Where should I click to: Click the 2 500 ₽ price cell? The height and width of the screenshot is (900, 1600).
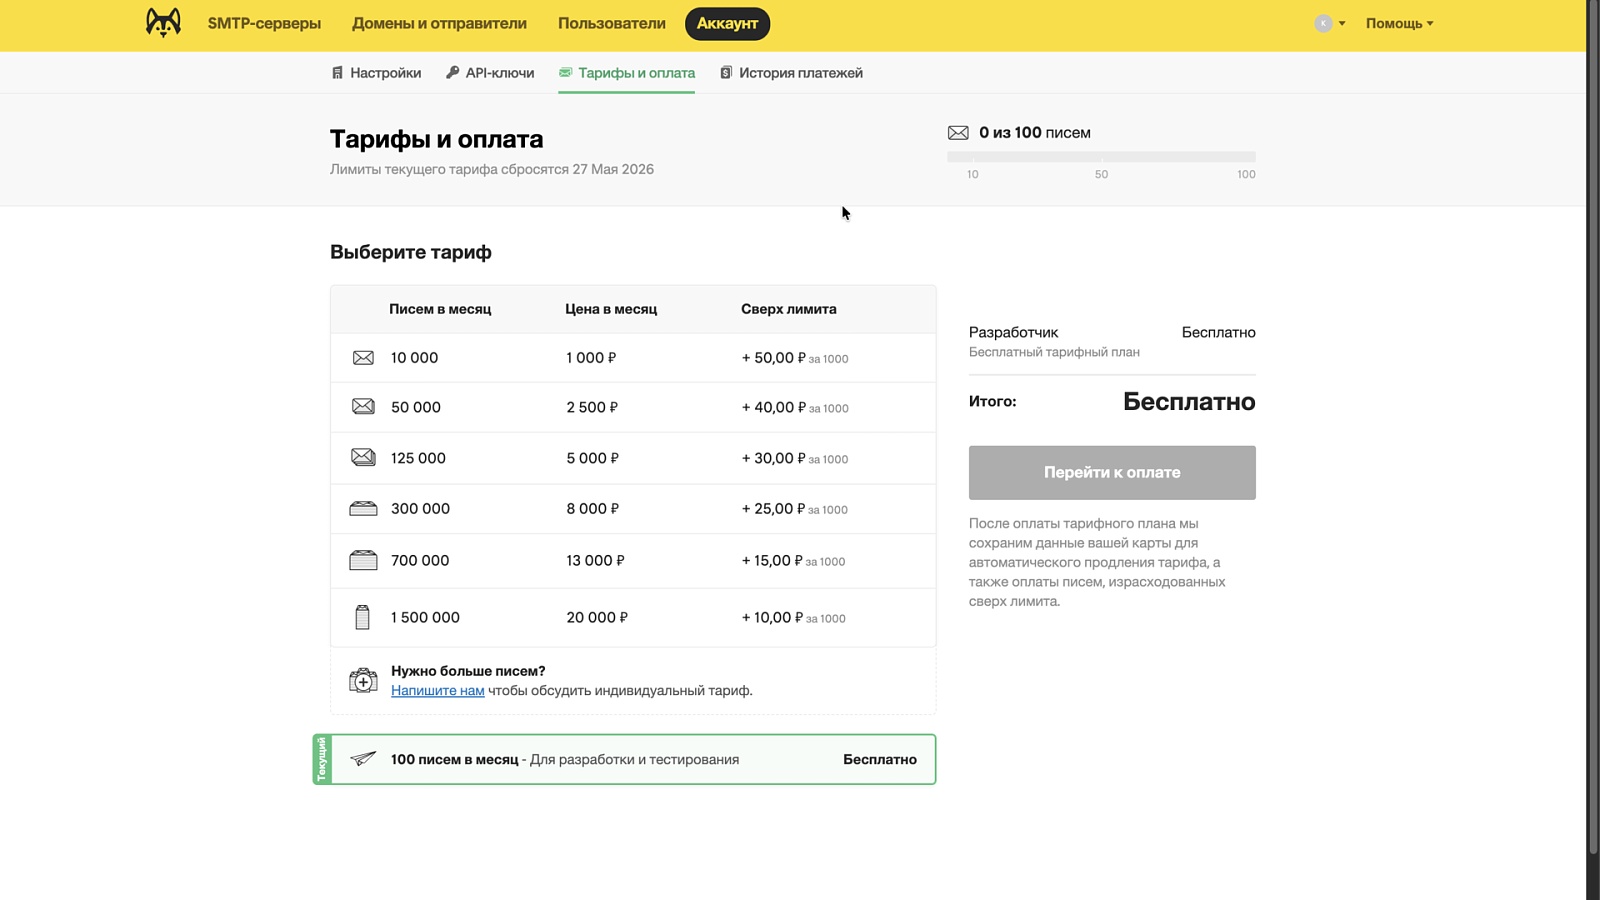pyautogui.click(x=592, y=407)
